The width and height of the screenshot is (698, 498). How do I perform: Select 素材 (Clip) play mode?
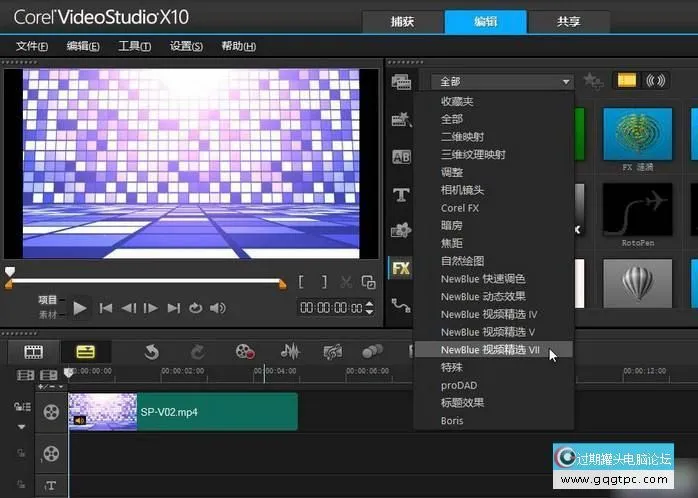coord(48,315)
